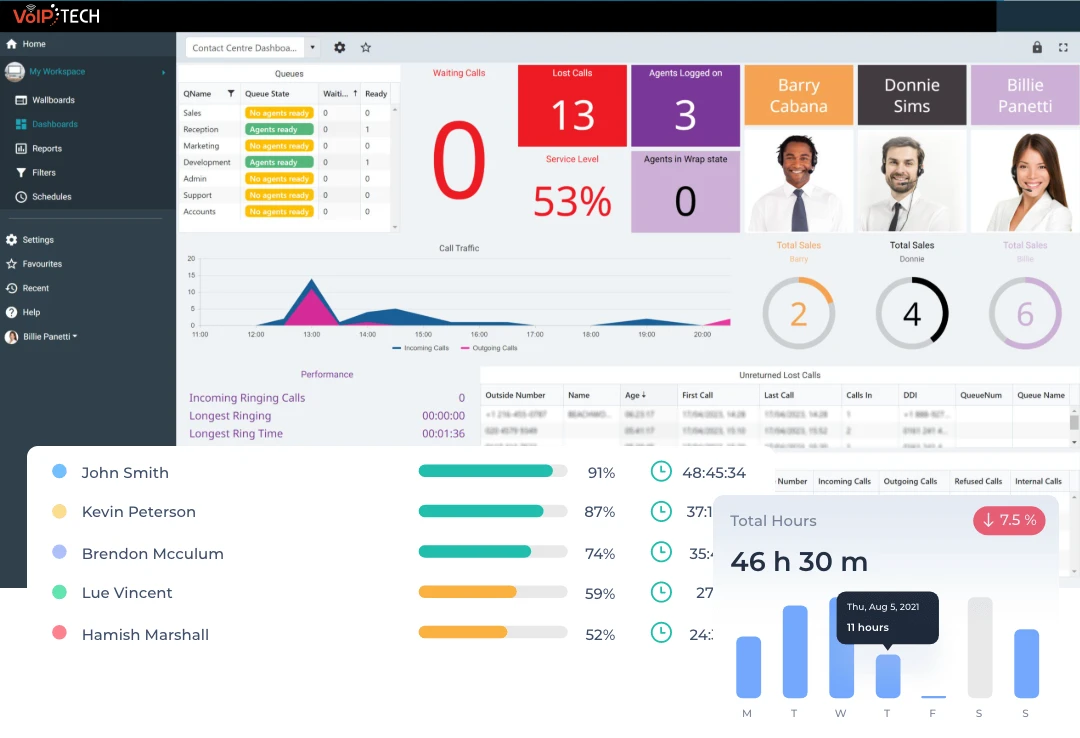
Task: Open the Contact Centre Dashboard dropdown arrow
Action: tap(313, 48)
